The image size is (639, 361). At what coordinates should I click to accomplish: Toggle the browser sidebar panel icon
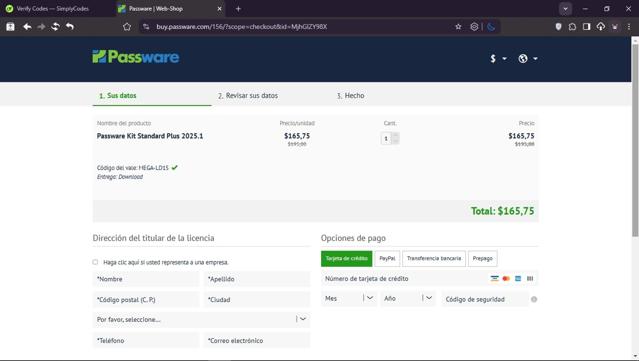pos(586,26)
